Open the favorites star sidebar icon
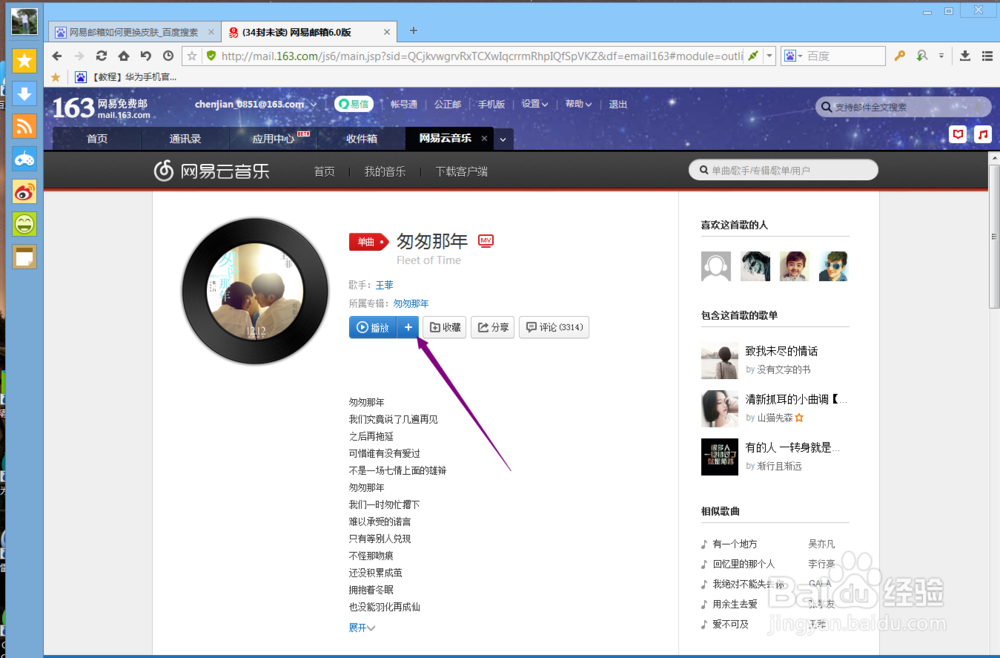 [24, 61]
